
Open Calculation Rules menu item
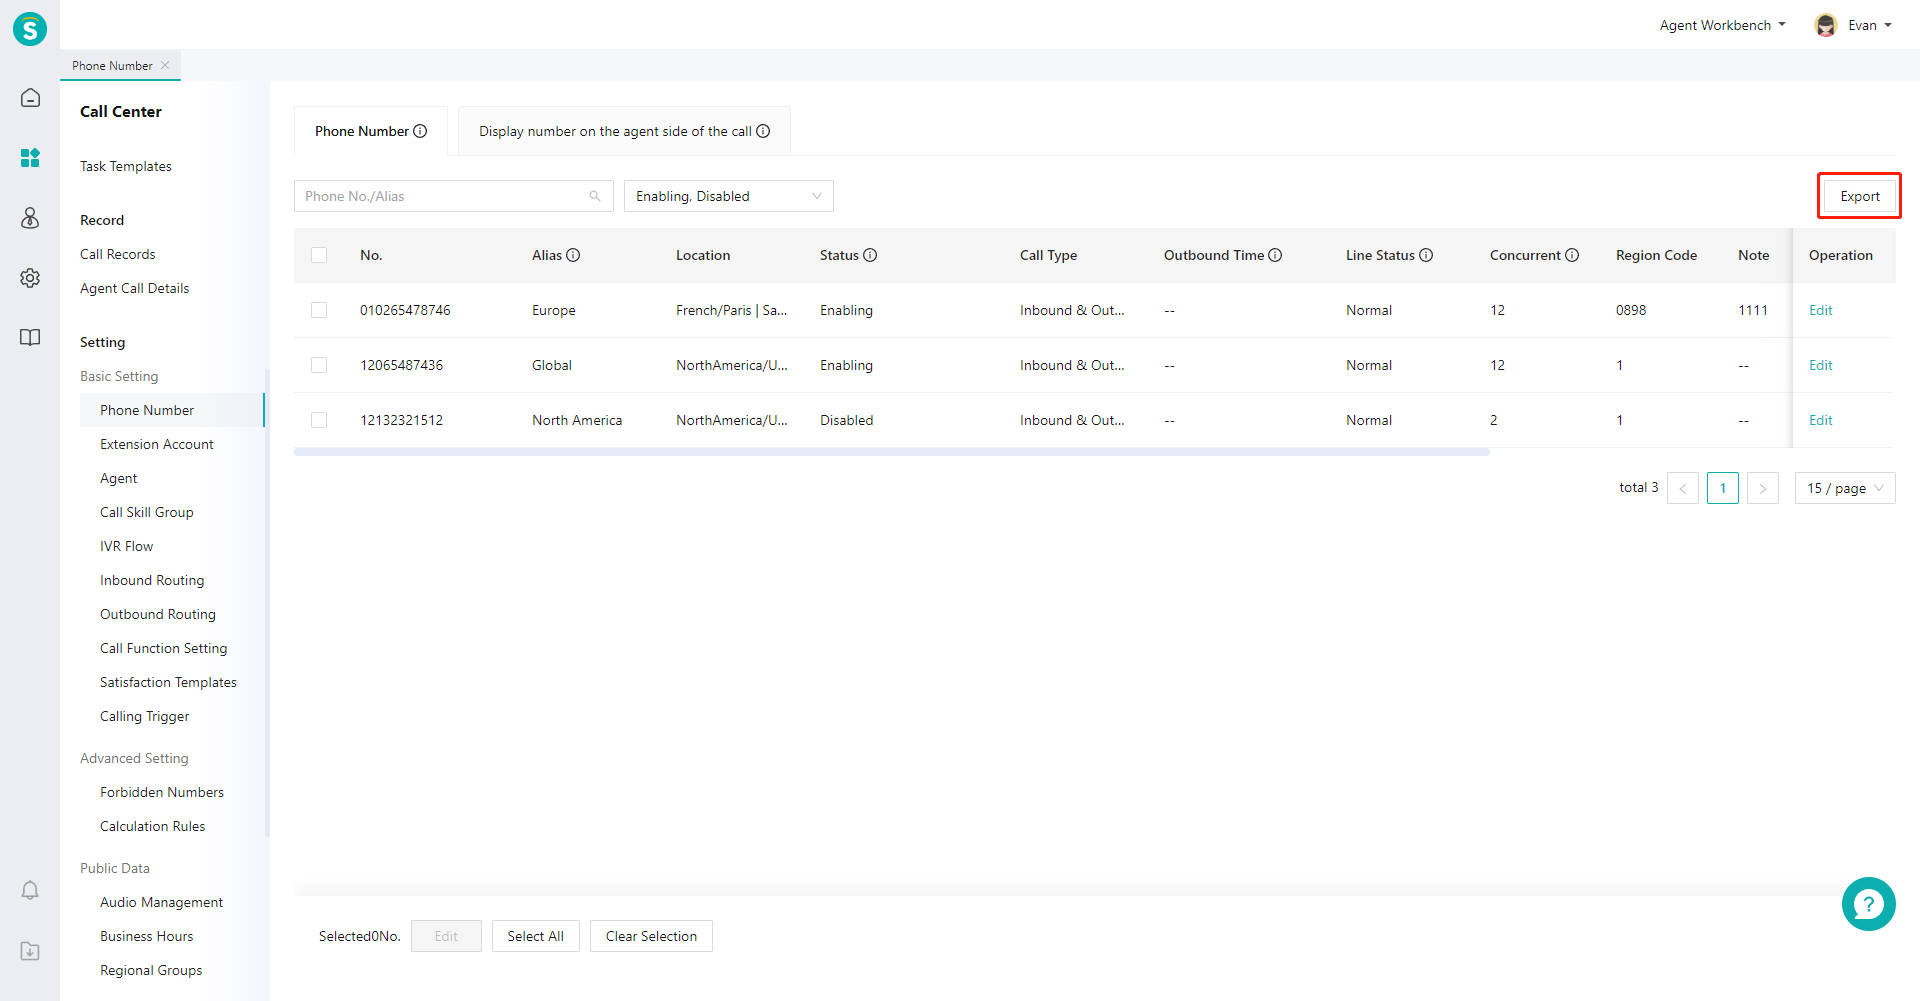153,826
